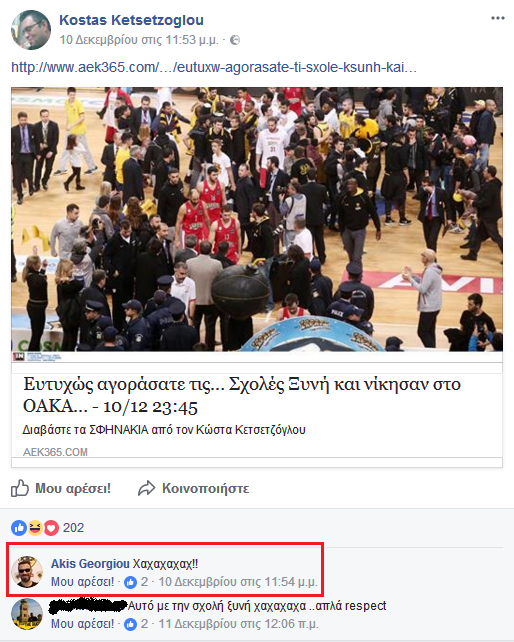This screenshot has height=642, width=514.
Task: Click the blue like reaction icon
Action: click(19, 528)
